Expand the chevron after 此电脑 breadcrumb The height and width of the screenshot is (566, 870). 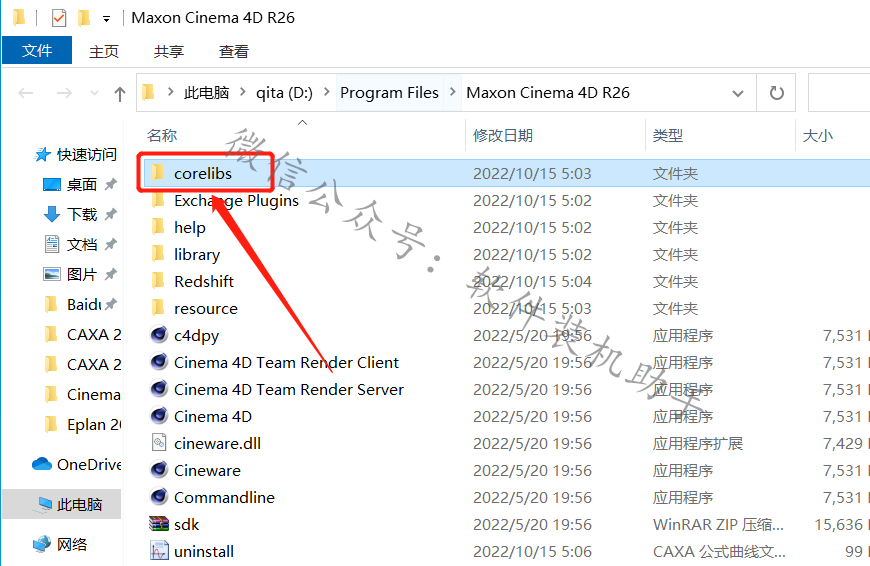[x=242, y=92]
